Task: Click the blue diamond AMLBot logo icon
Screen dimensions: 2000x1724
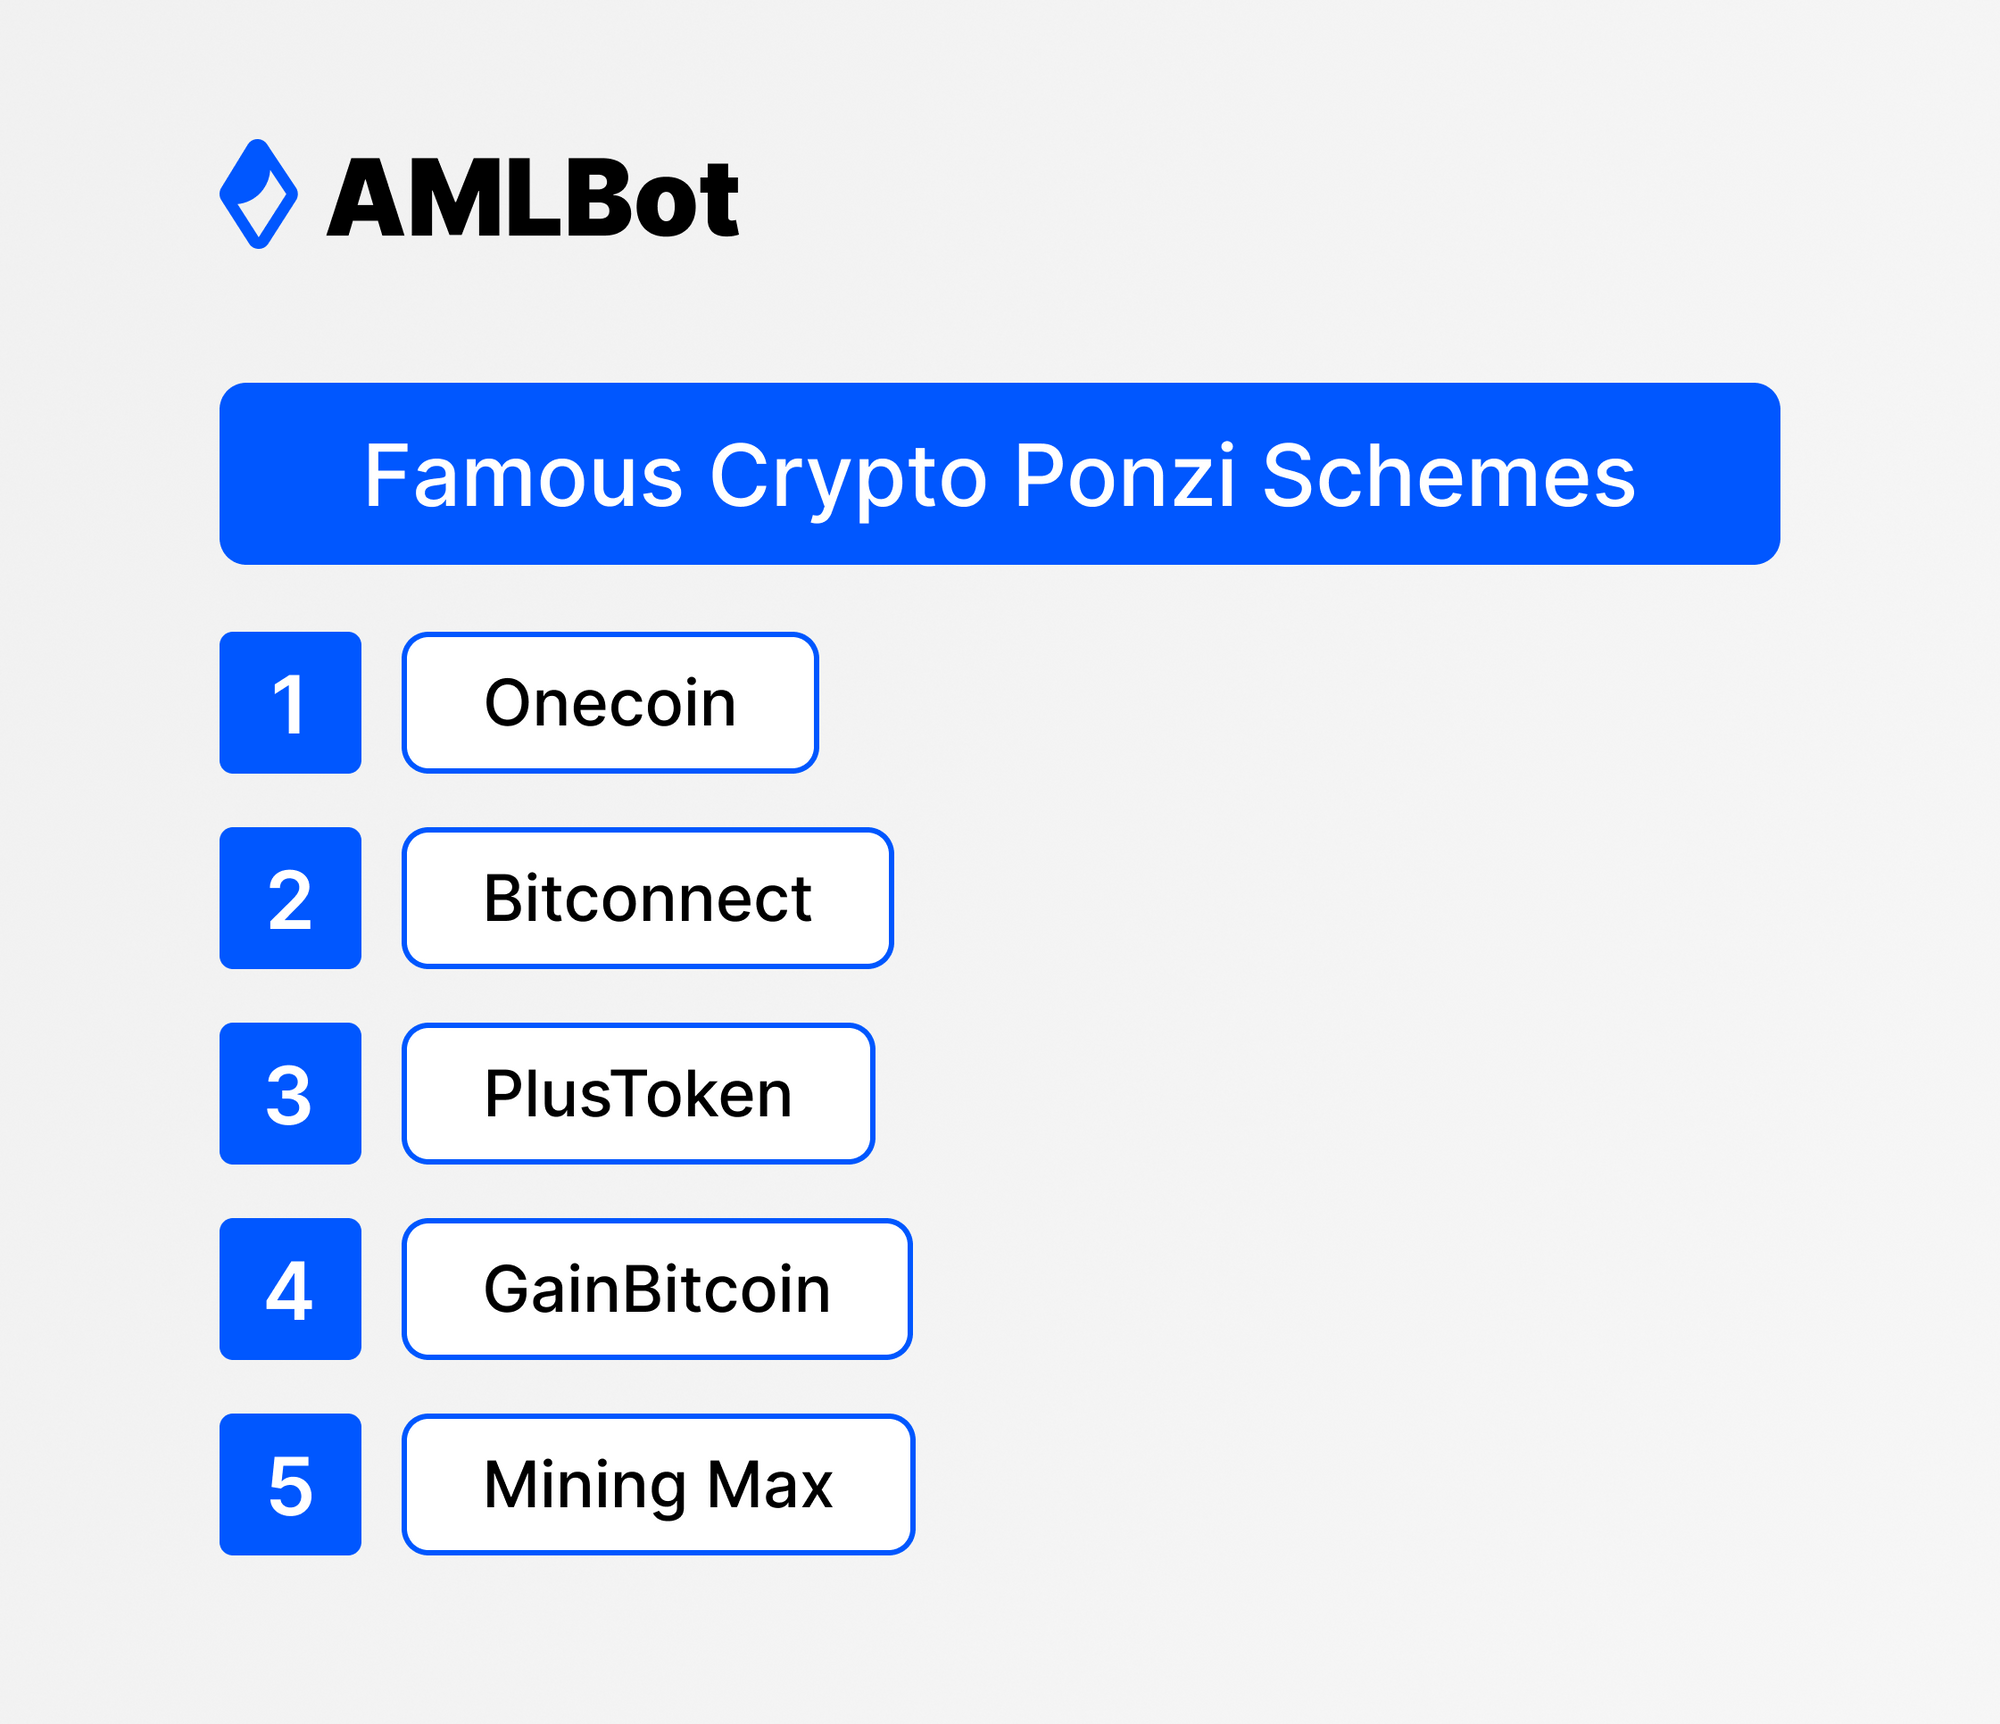Action: tap(258, 194)
